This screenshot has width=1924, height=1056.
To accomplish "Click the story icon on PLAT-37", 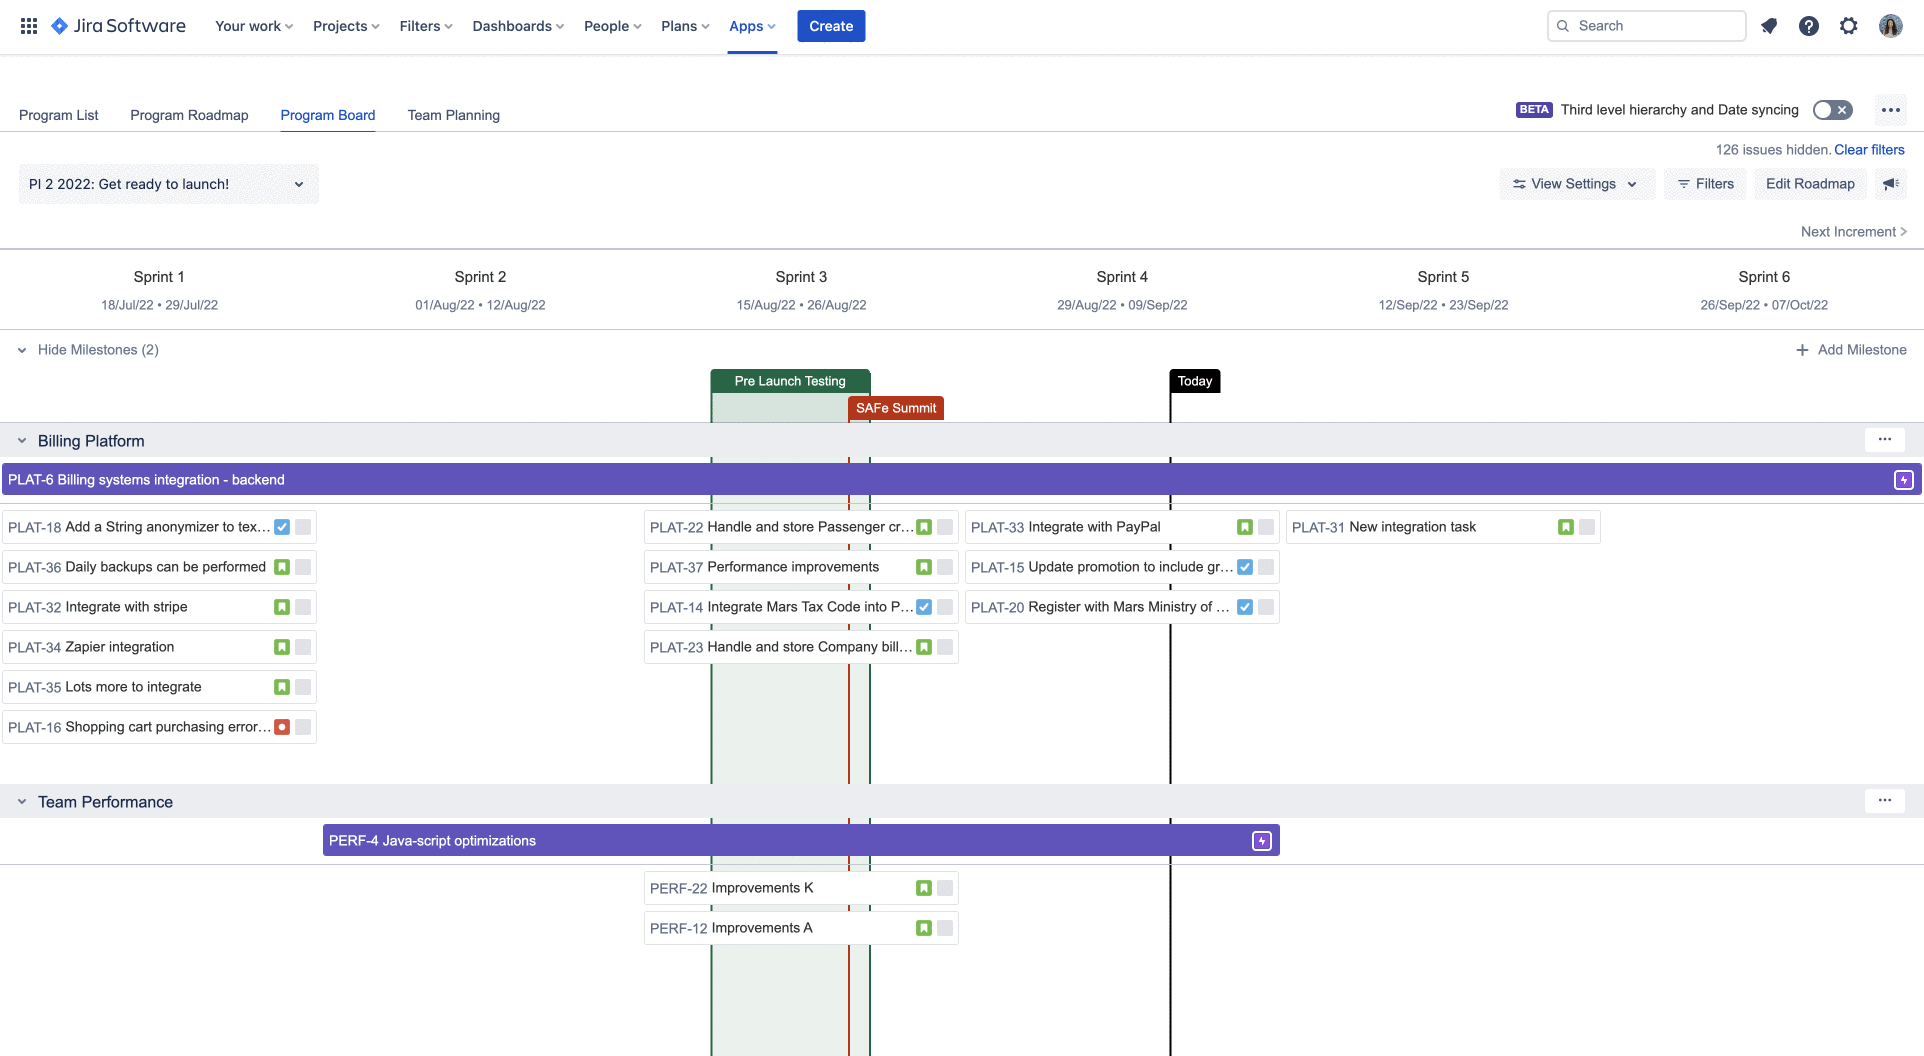I will point(924,567).
